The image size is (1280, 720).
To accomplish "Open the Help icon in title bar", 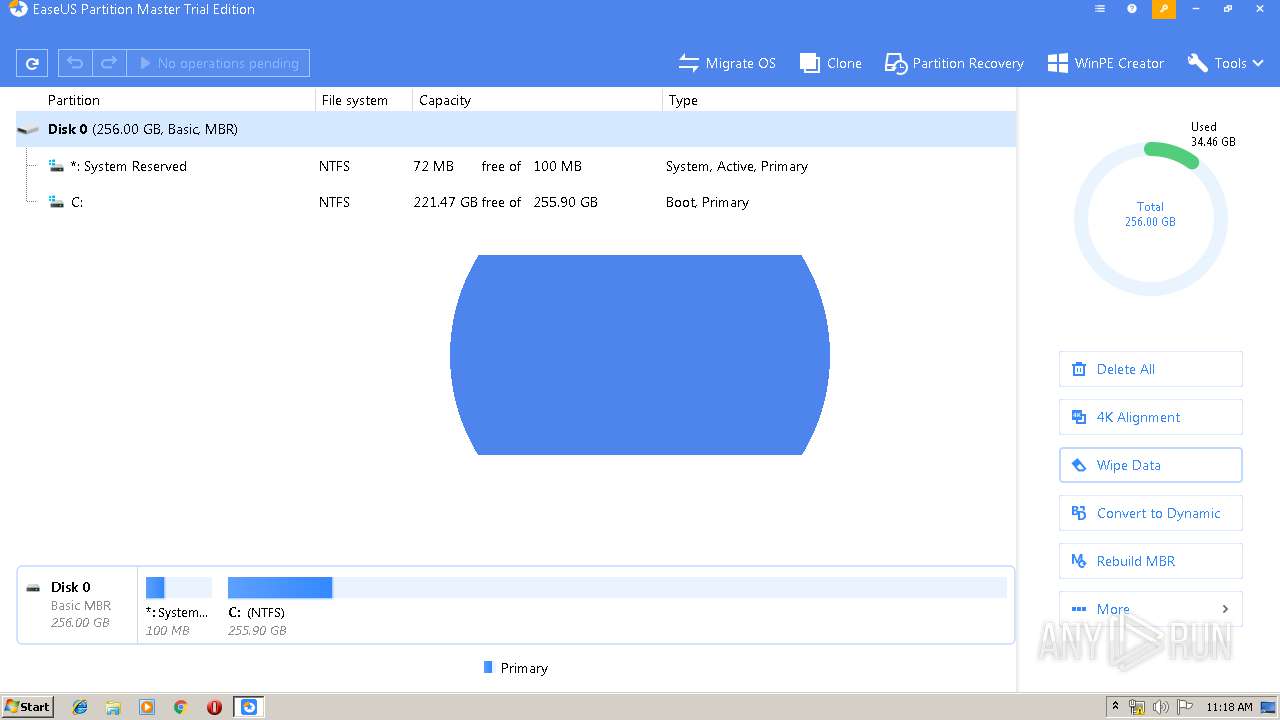I will (1132, 9).
